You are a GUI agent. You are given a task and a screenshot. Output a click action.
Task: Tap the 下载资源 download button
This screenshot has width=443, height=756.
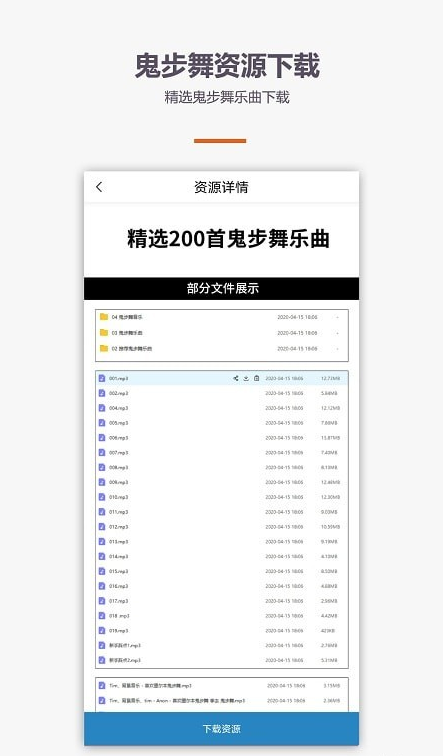pyautogui.click(x=221, y=729)
